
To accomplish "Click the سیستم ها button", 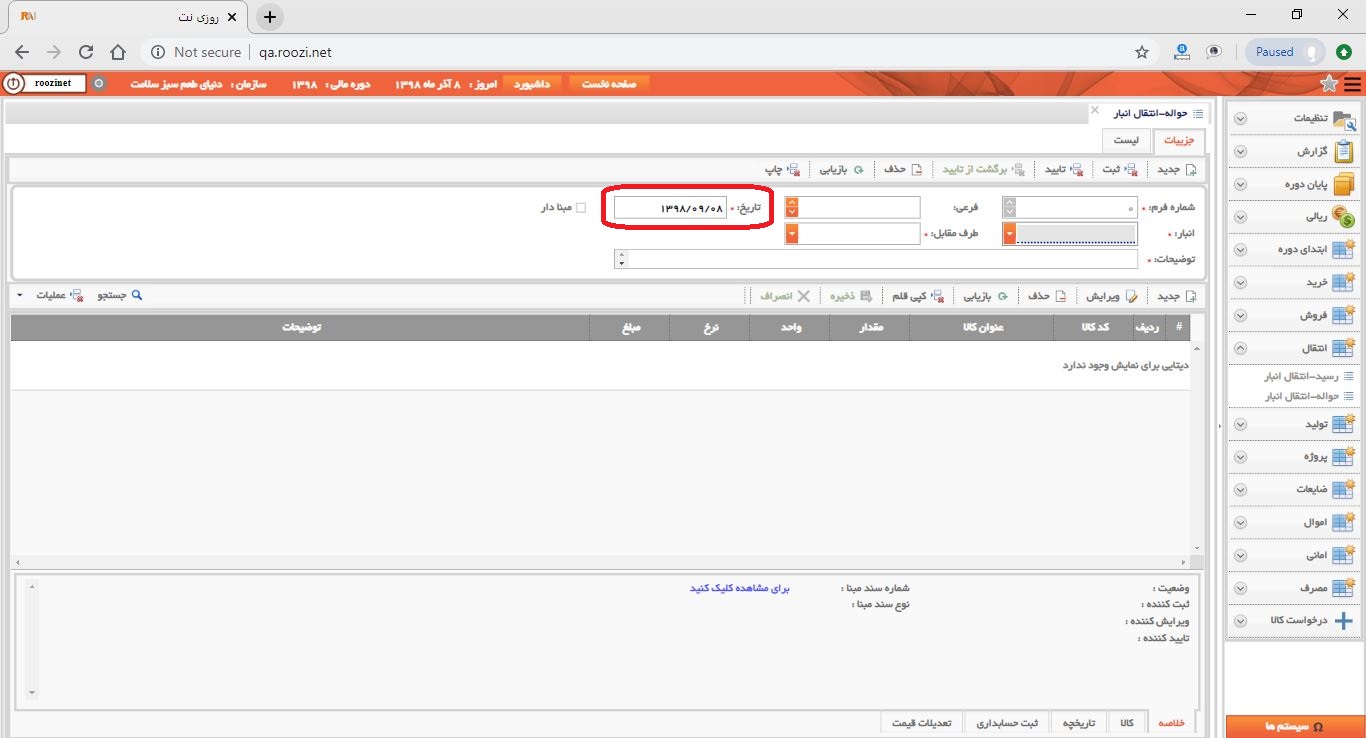I will coord(1296,727).
